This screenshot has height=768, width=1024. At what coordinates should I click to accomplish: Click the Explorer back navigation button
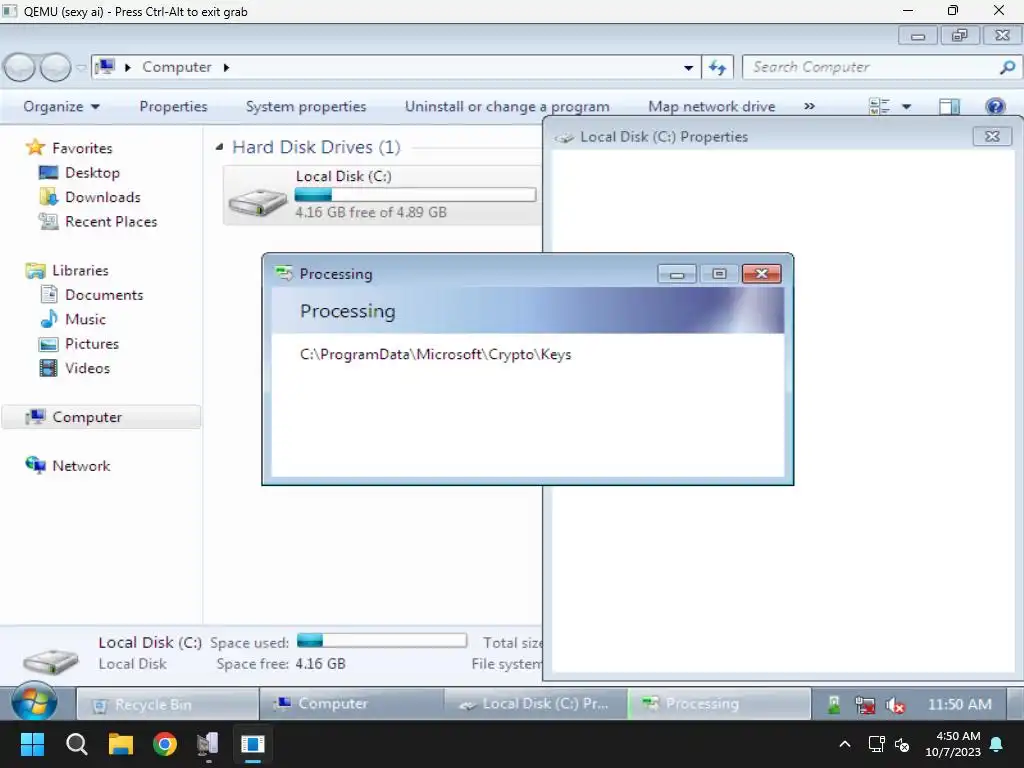[x=20, y=67]
